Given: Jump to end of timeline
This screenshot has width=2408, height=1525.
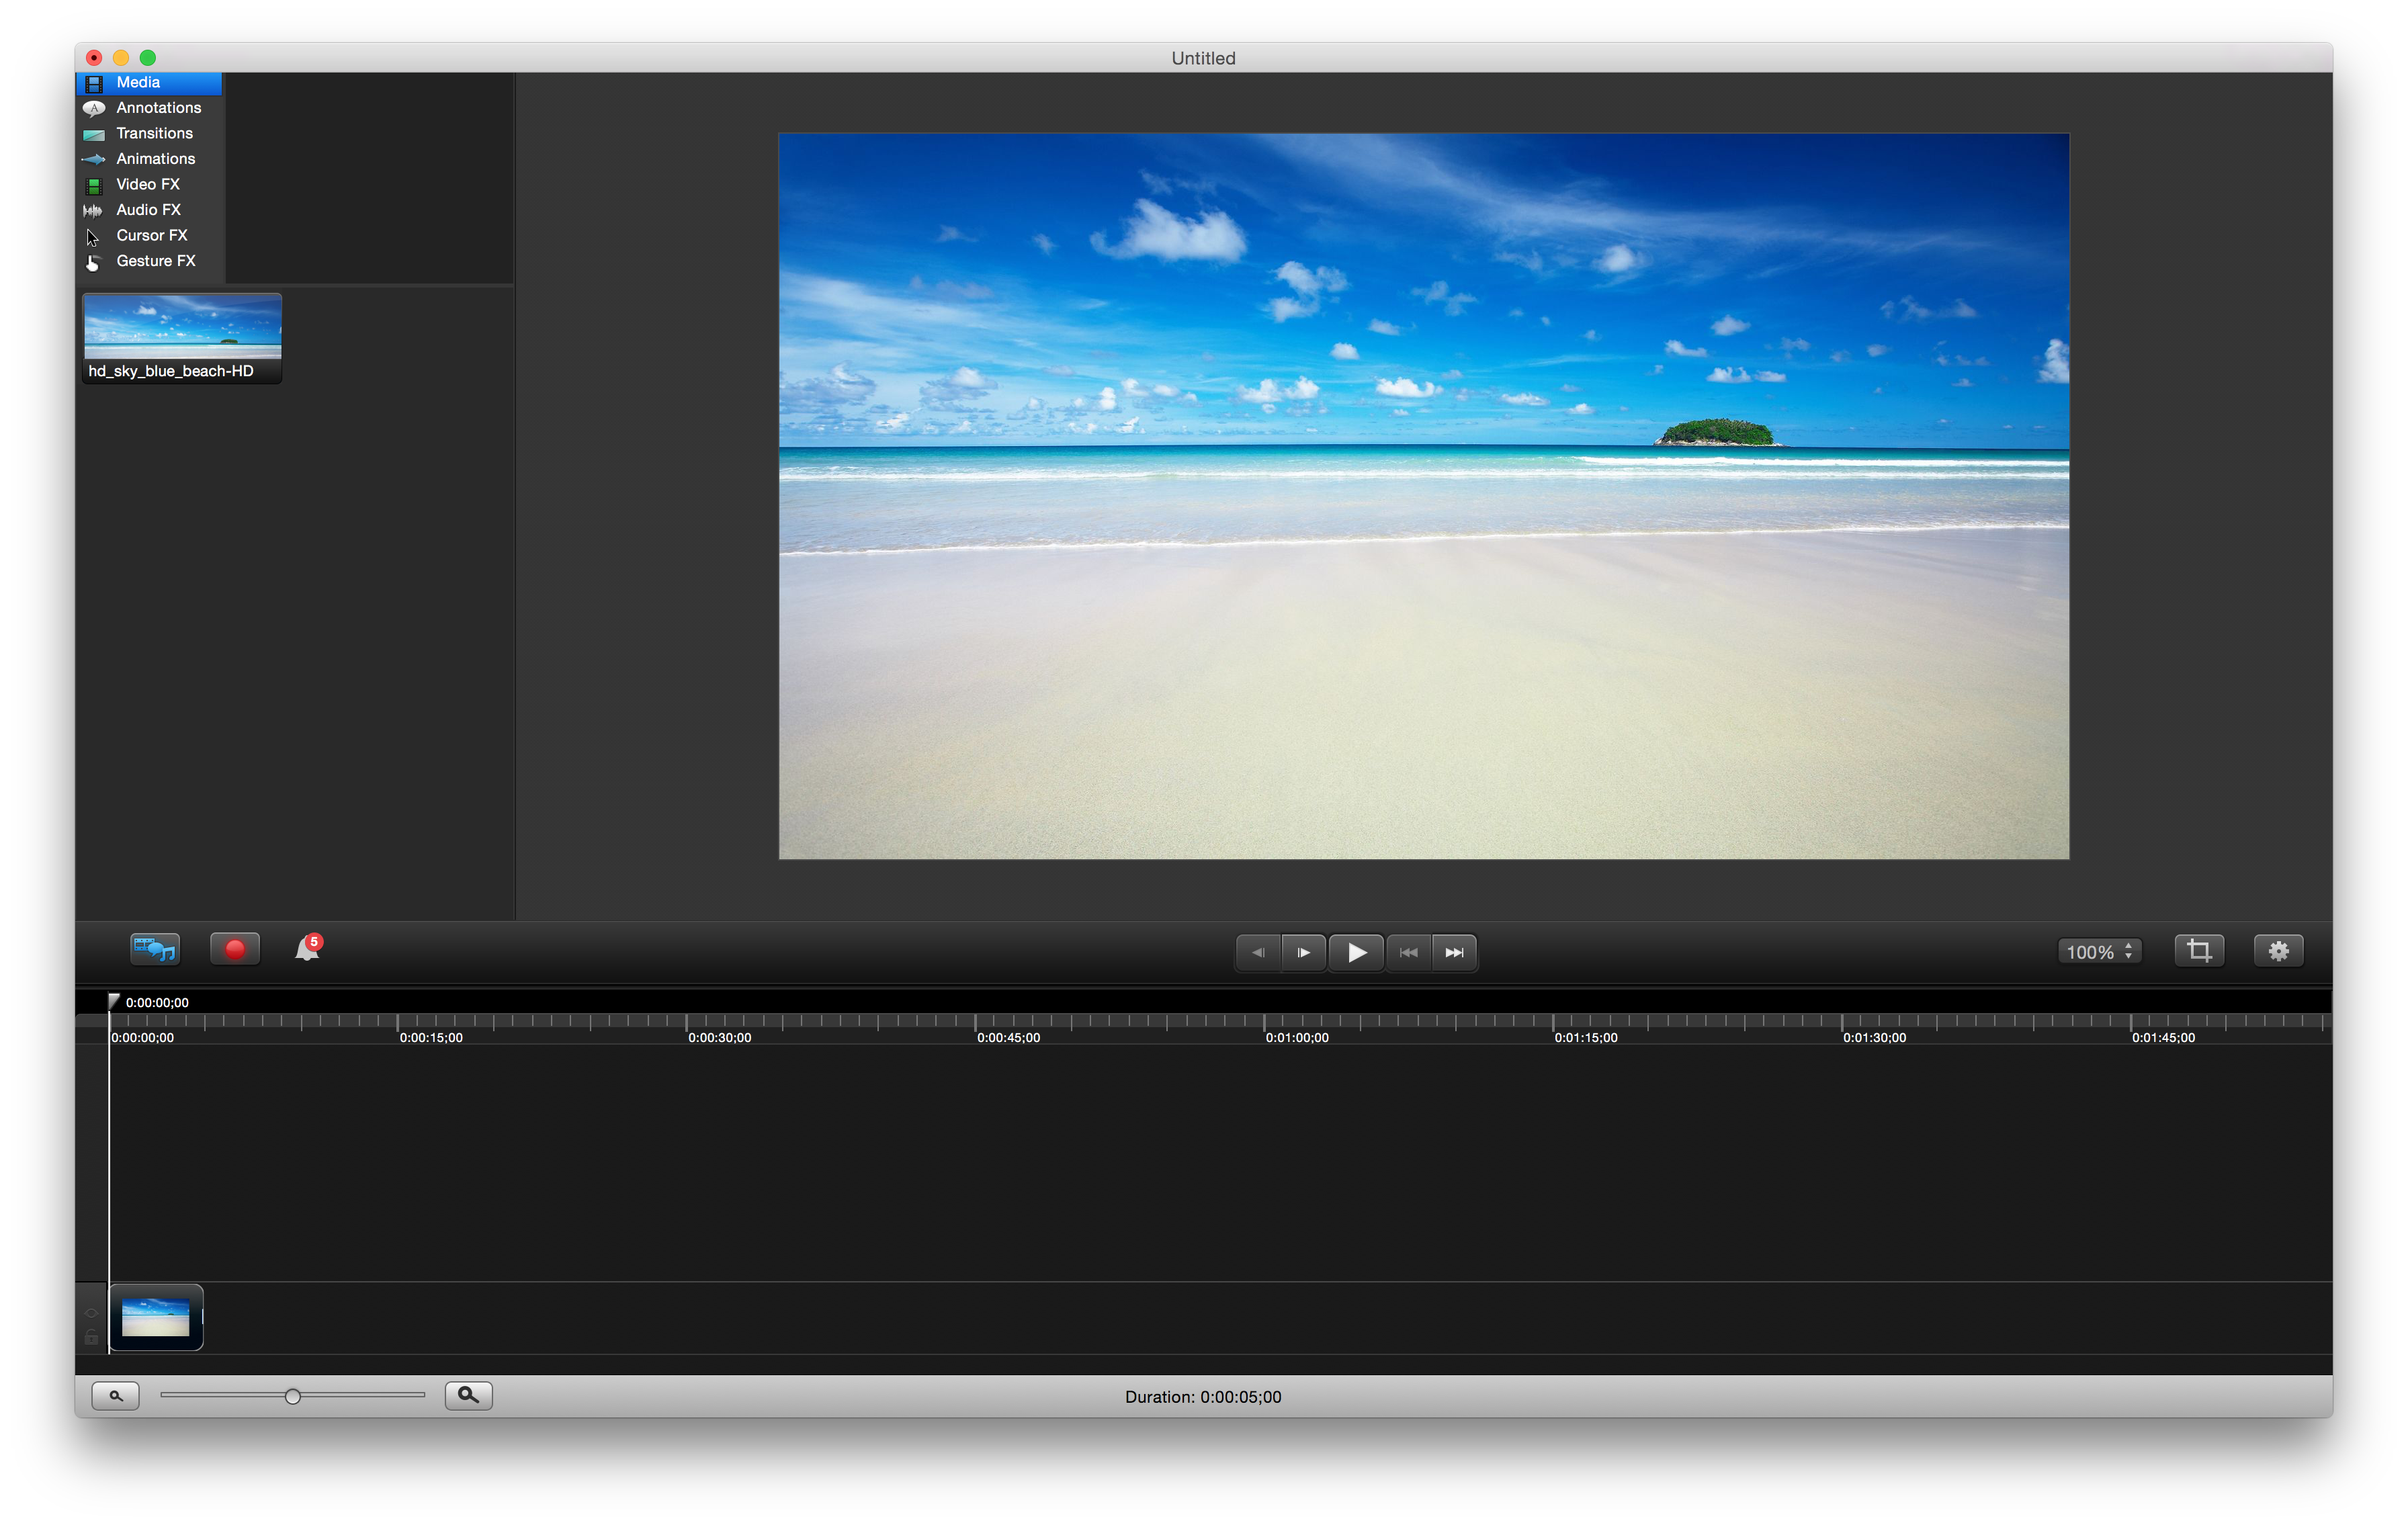Looking at the screenshot, I should (1454, 952).
